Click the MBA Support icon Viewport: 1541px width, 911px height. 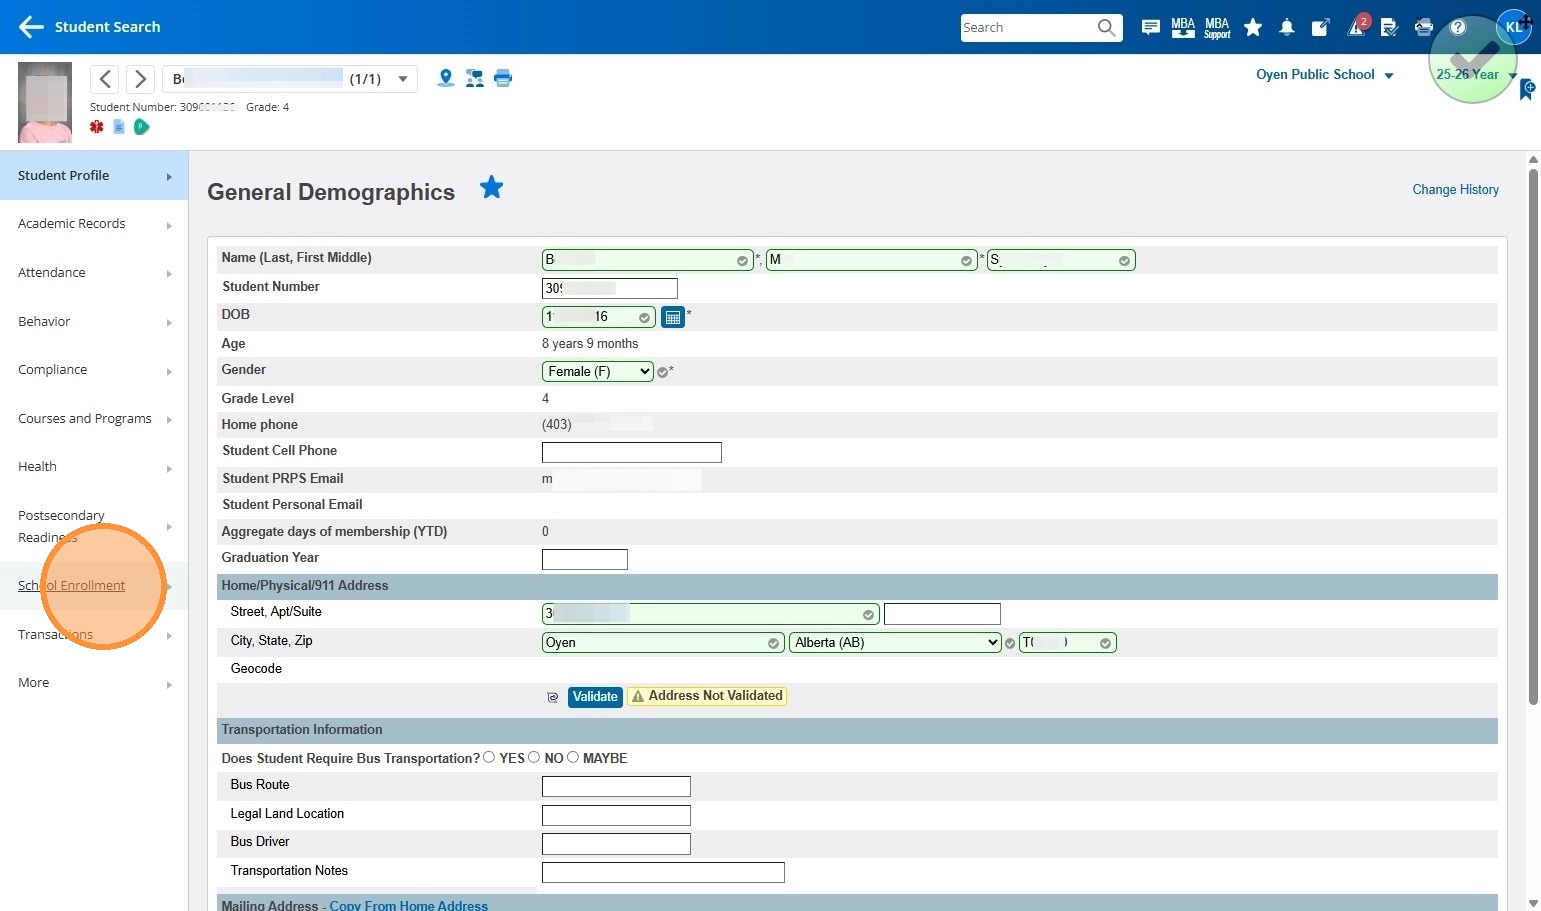pyautogui.click(x=1217, y=28)
